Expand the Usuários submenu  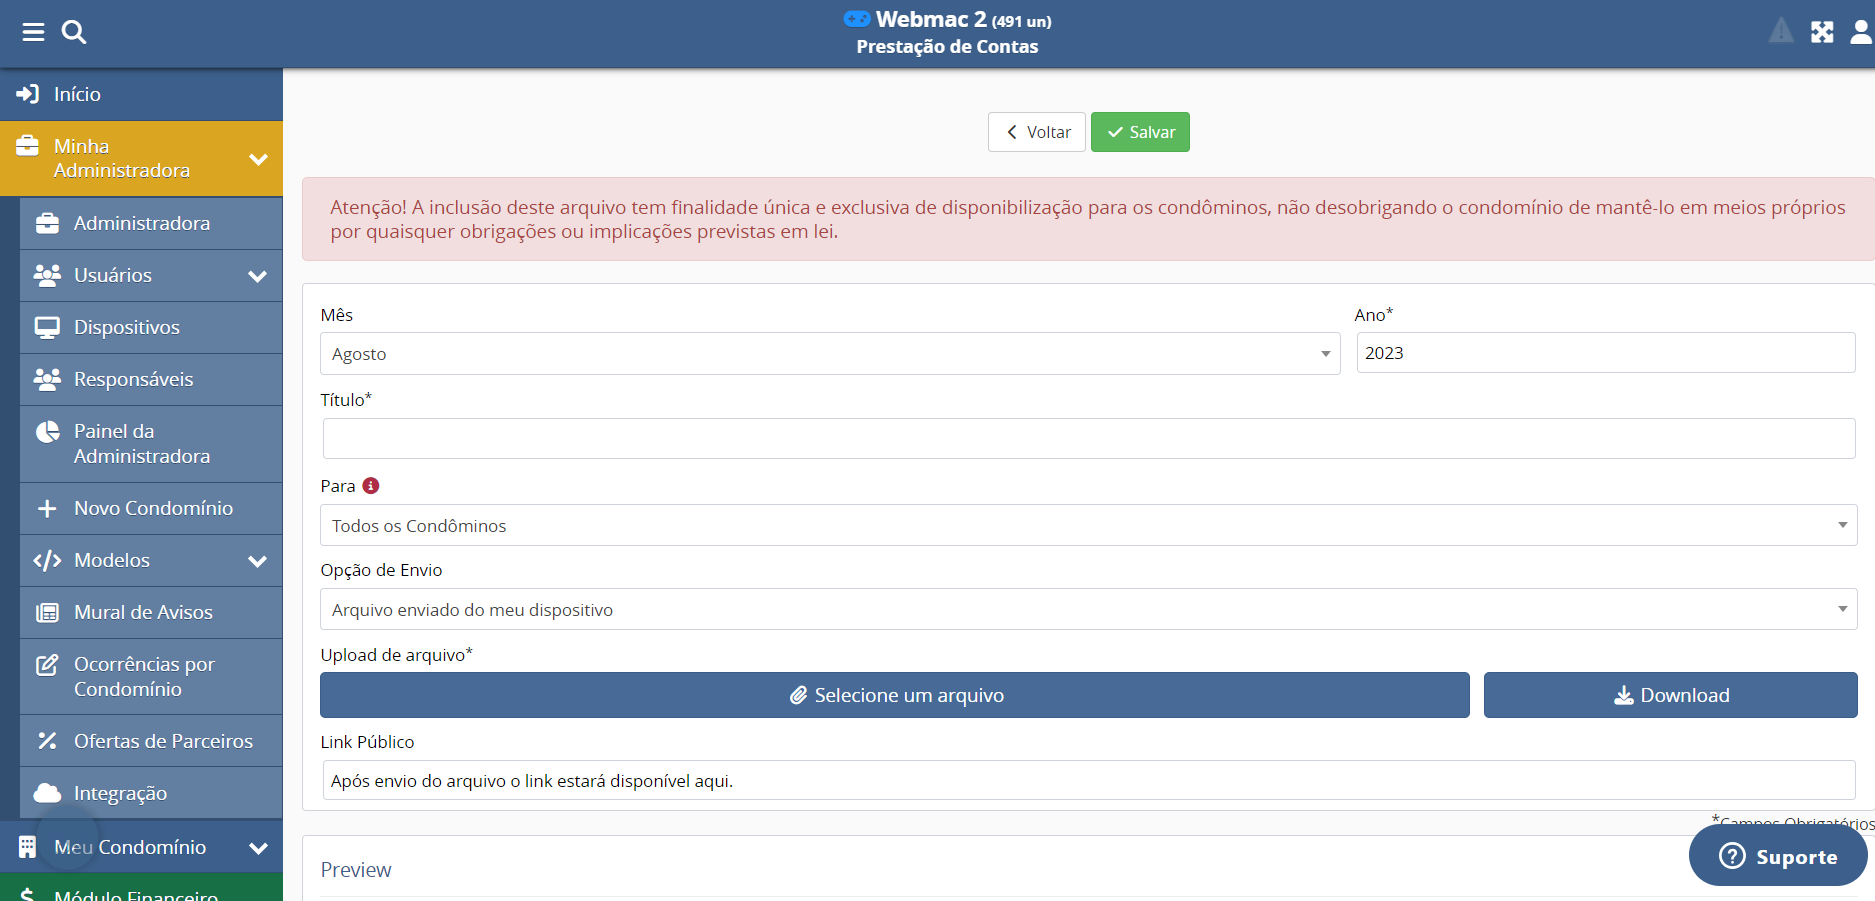(257, 276)
